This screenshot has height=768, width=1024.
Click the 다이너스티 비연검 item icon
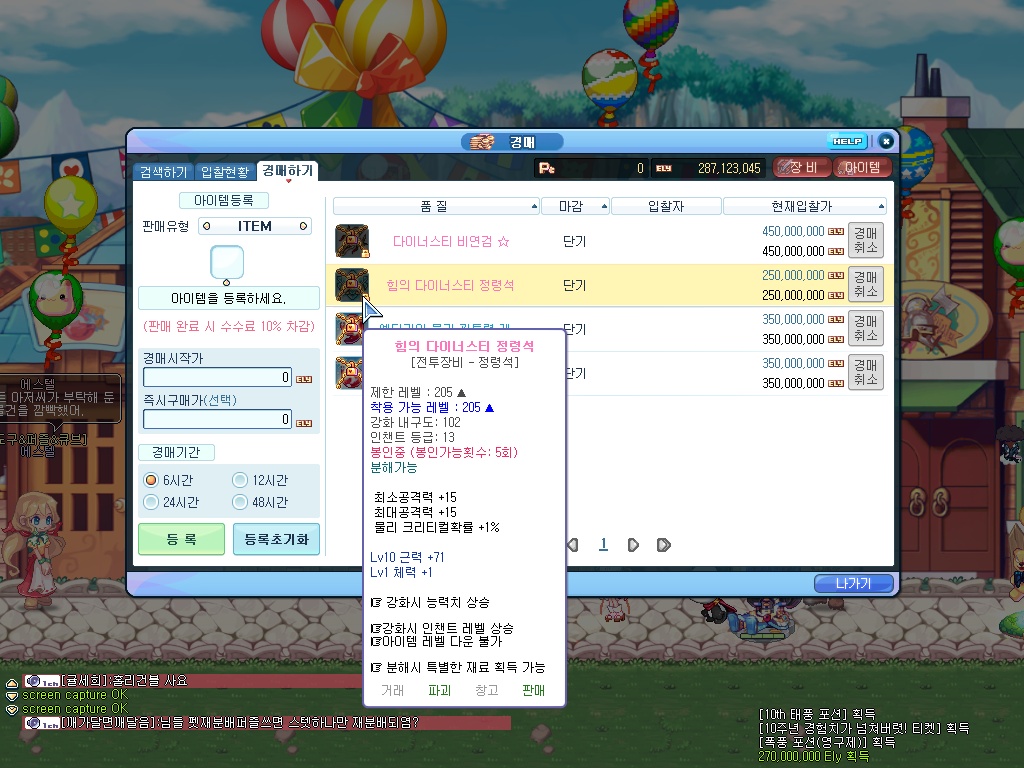(x=352, y=242)
